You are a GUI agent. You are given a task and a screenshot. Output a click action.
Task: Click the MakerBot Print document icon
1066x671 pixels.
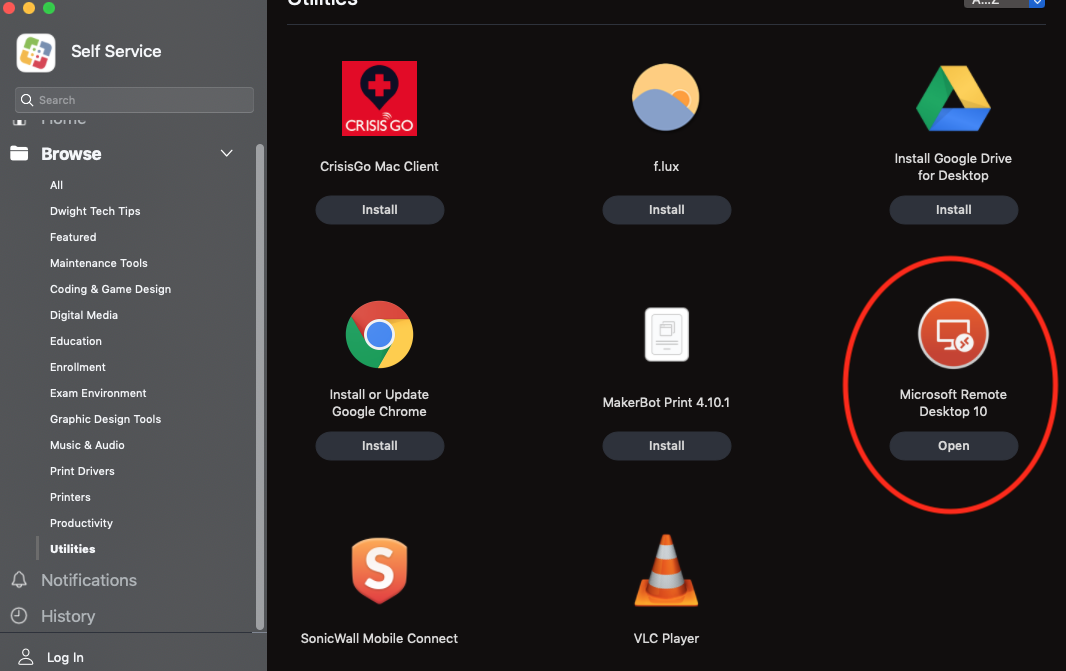click(x=666, y=334)
